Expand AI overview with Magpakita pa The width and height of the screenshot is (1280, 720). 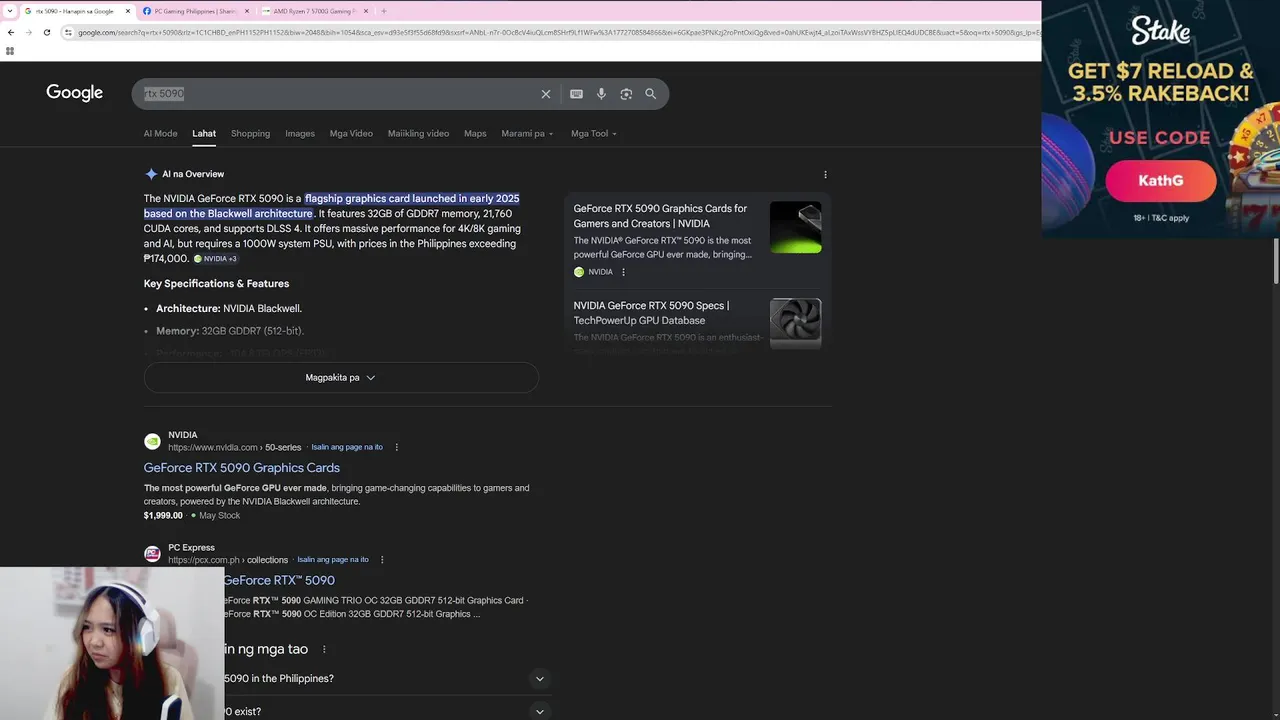coord(341,377)
